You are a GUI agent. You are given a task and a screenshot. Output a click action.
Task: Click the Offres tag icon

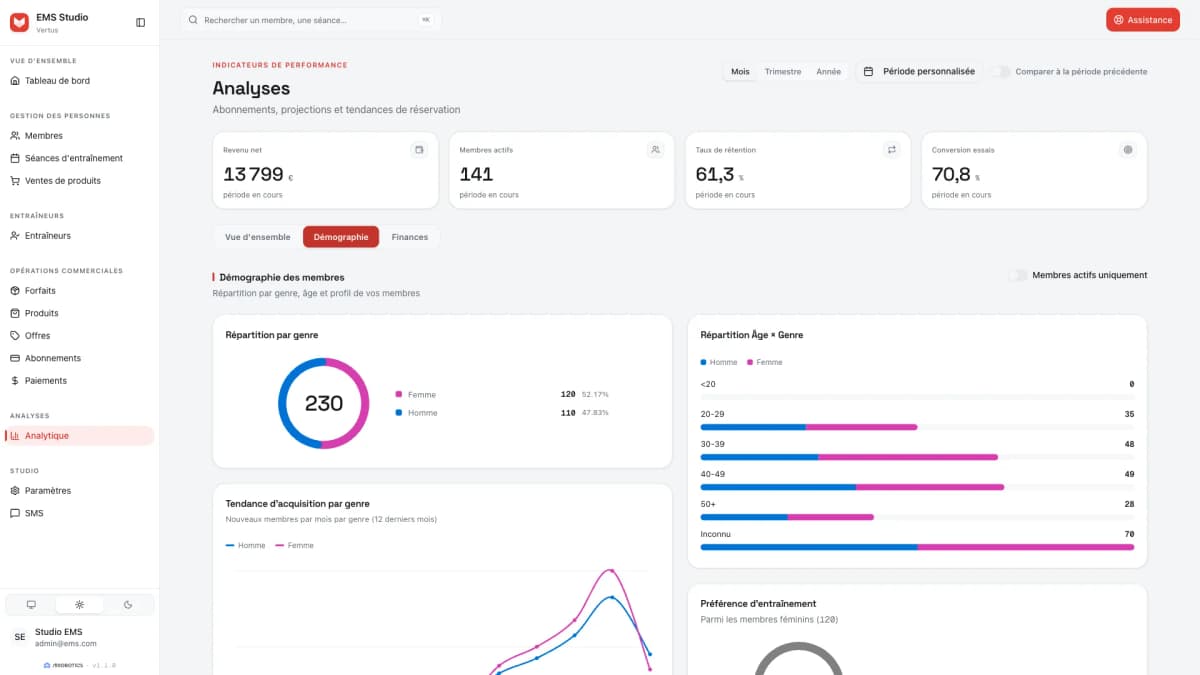pos(15,336)
